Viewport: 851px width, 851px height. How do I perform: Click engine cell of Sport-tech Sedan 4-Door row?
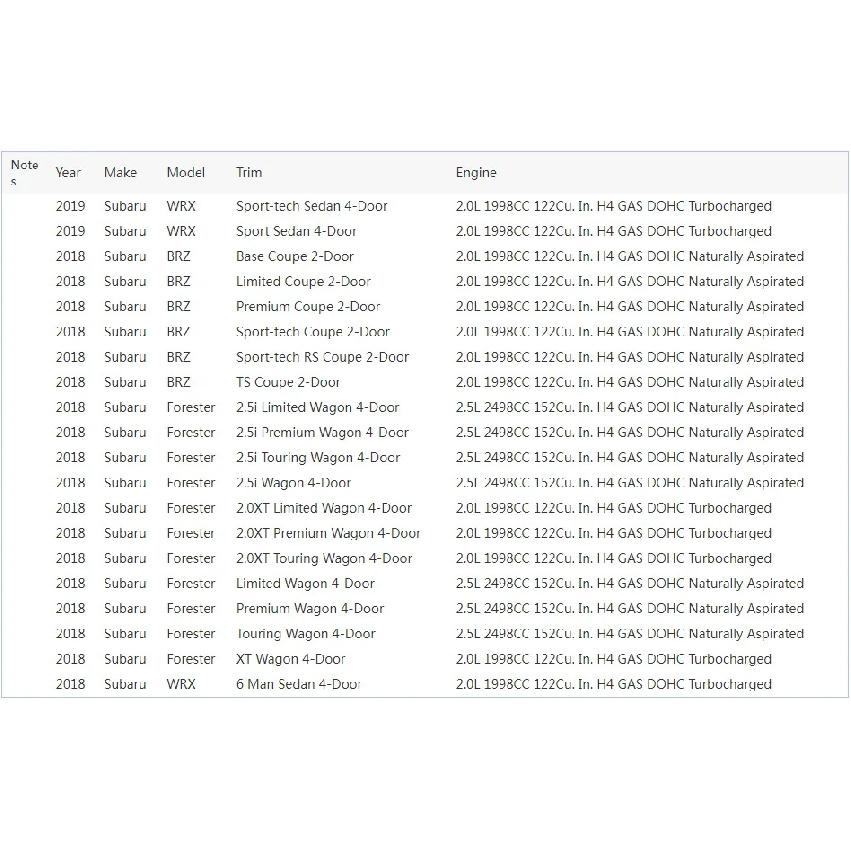[614, 206]
